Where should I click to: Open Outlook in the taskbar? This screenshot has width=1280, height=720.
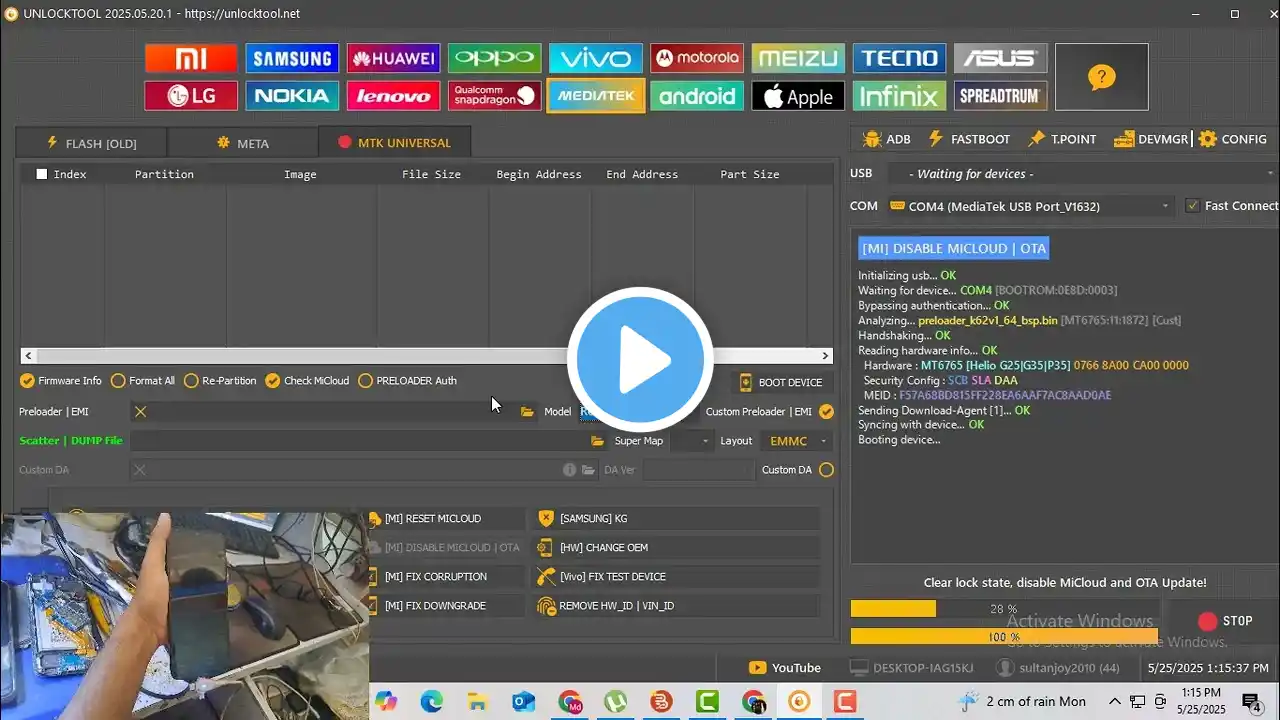click(x=523, y=701)
